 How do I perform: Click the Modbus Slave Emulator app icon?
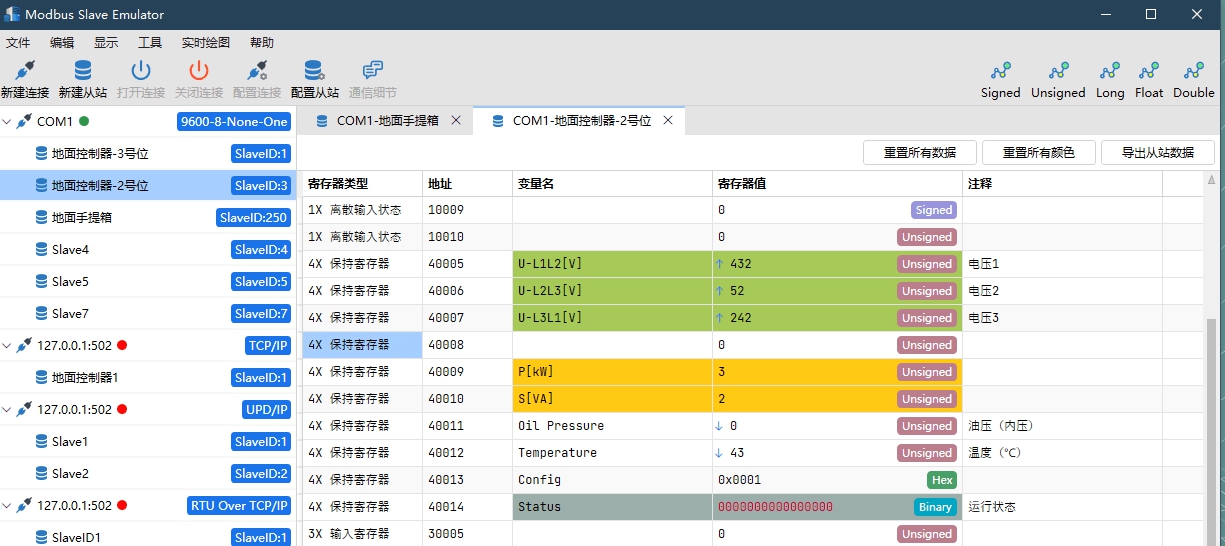[x=13, y=14]
